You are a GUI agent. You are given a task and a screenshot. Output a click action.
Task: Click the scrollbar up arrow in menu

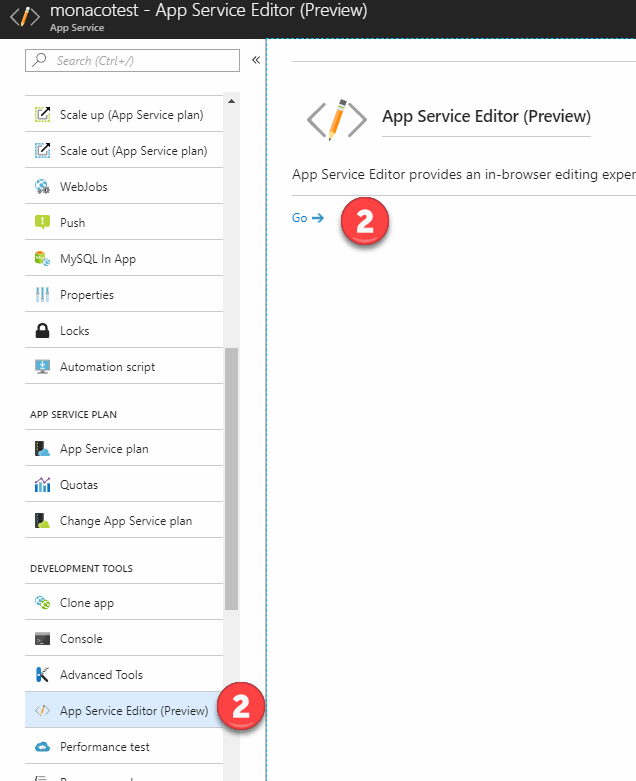[x=231, y=101]
